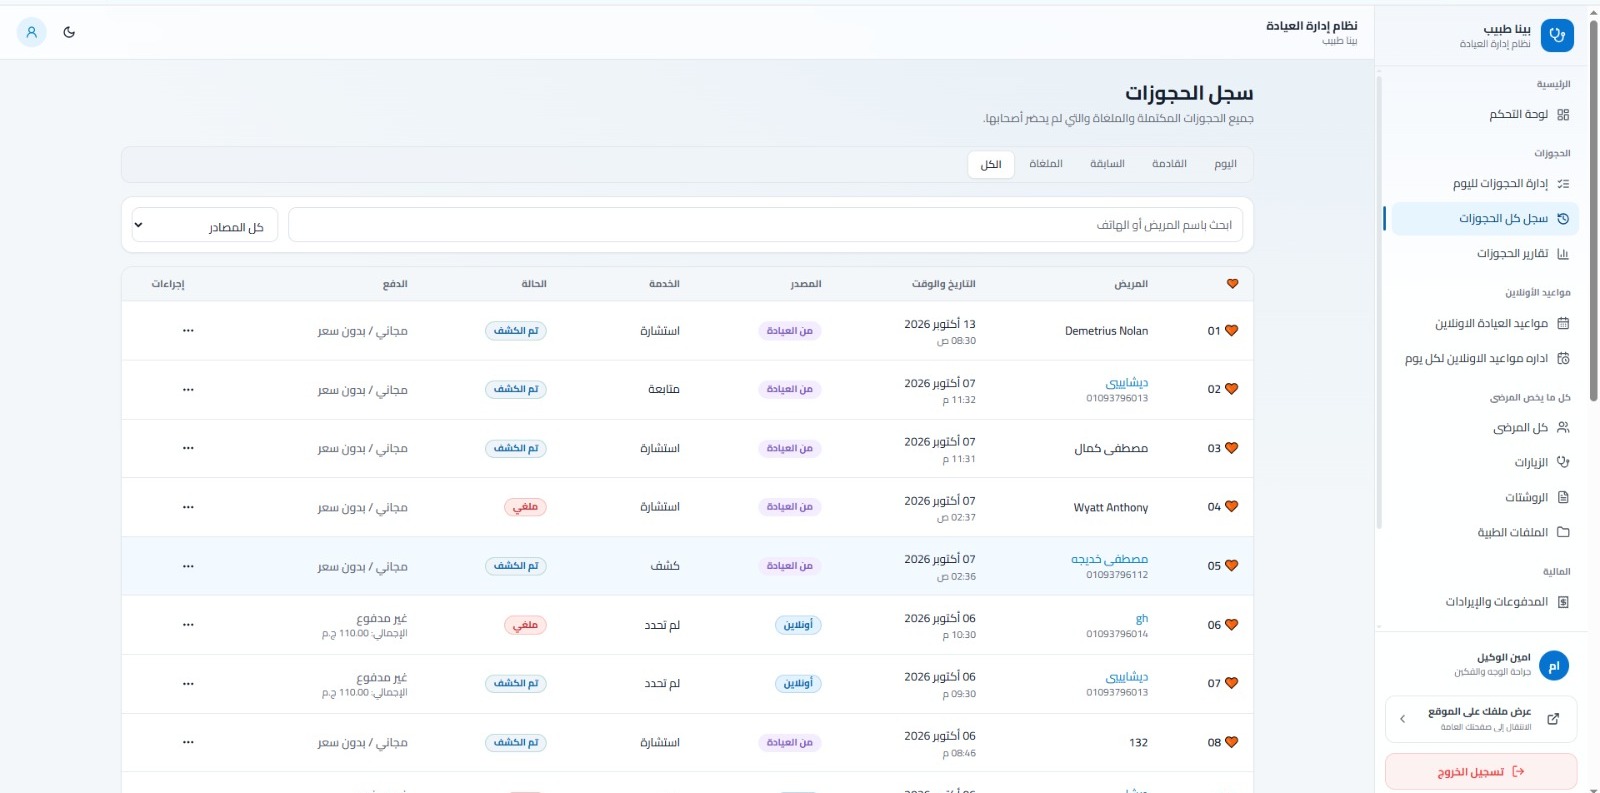Click the امين الوكيل user avatar
Viewport: 1600px width, 793px height.
(1554, 666)
